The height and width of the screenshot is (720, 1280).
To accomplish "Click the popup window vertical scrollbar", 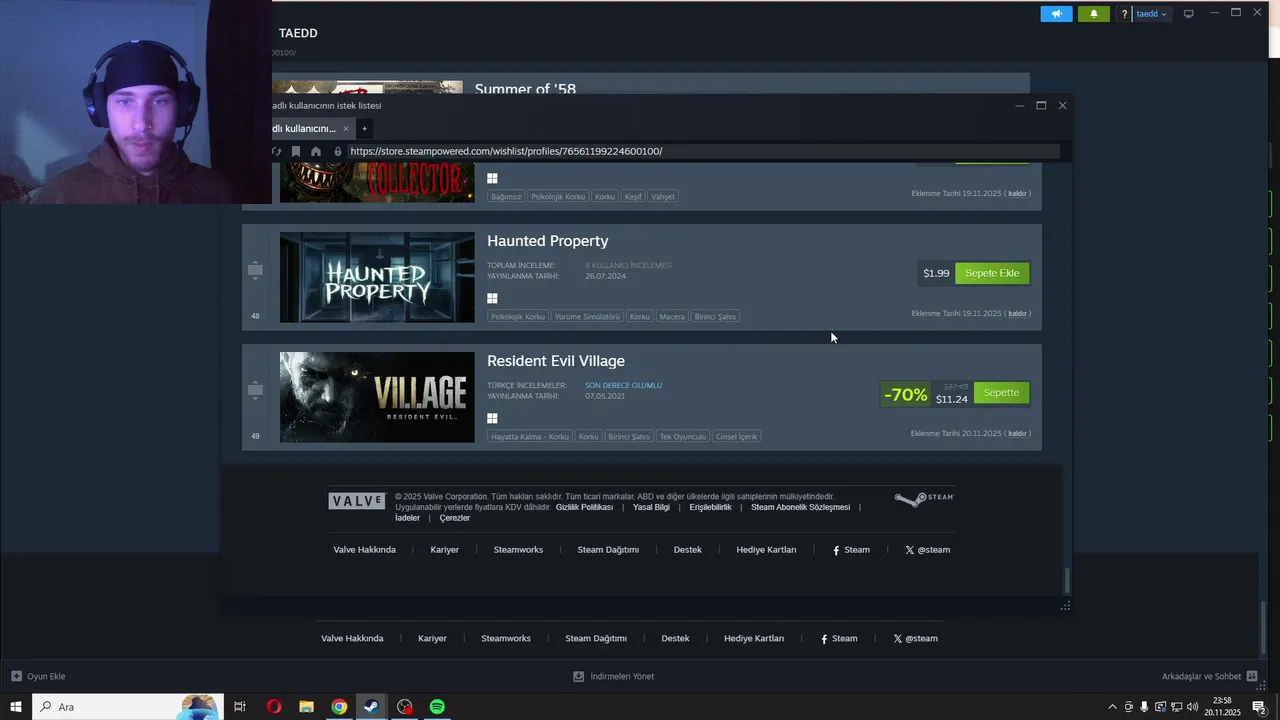I will [x=1066, y=580].
